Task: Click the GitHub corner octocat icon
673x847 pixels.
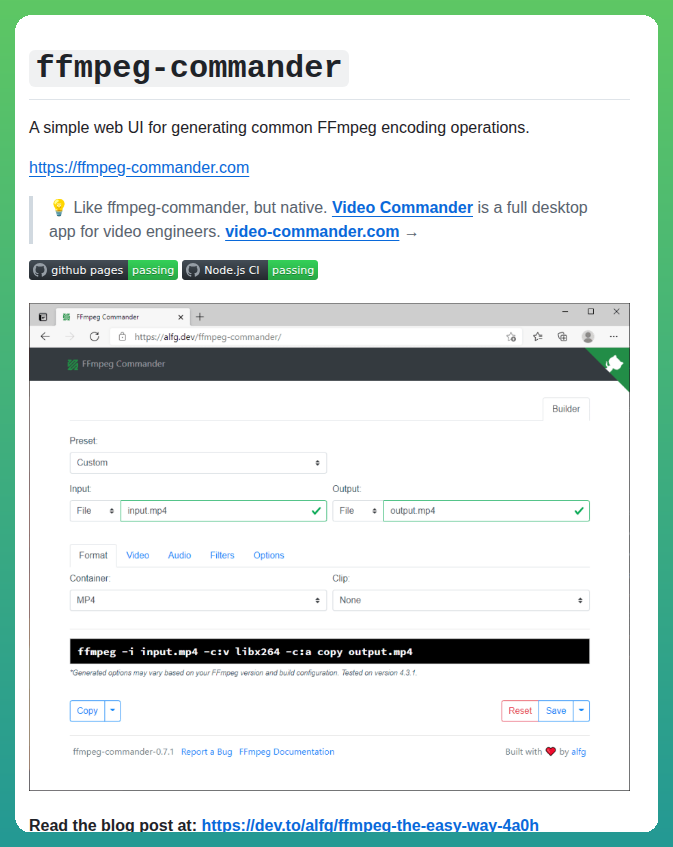Action: point(614,364)
